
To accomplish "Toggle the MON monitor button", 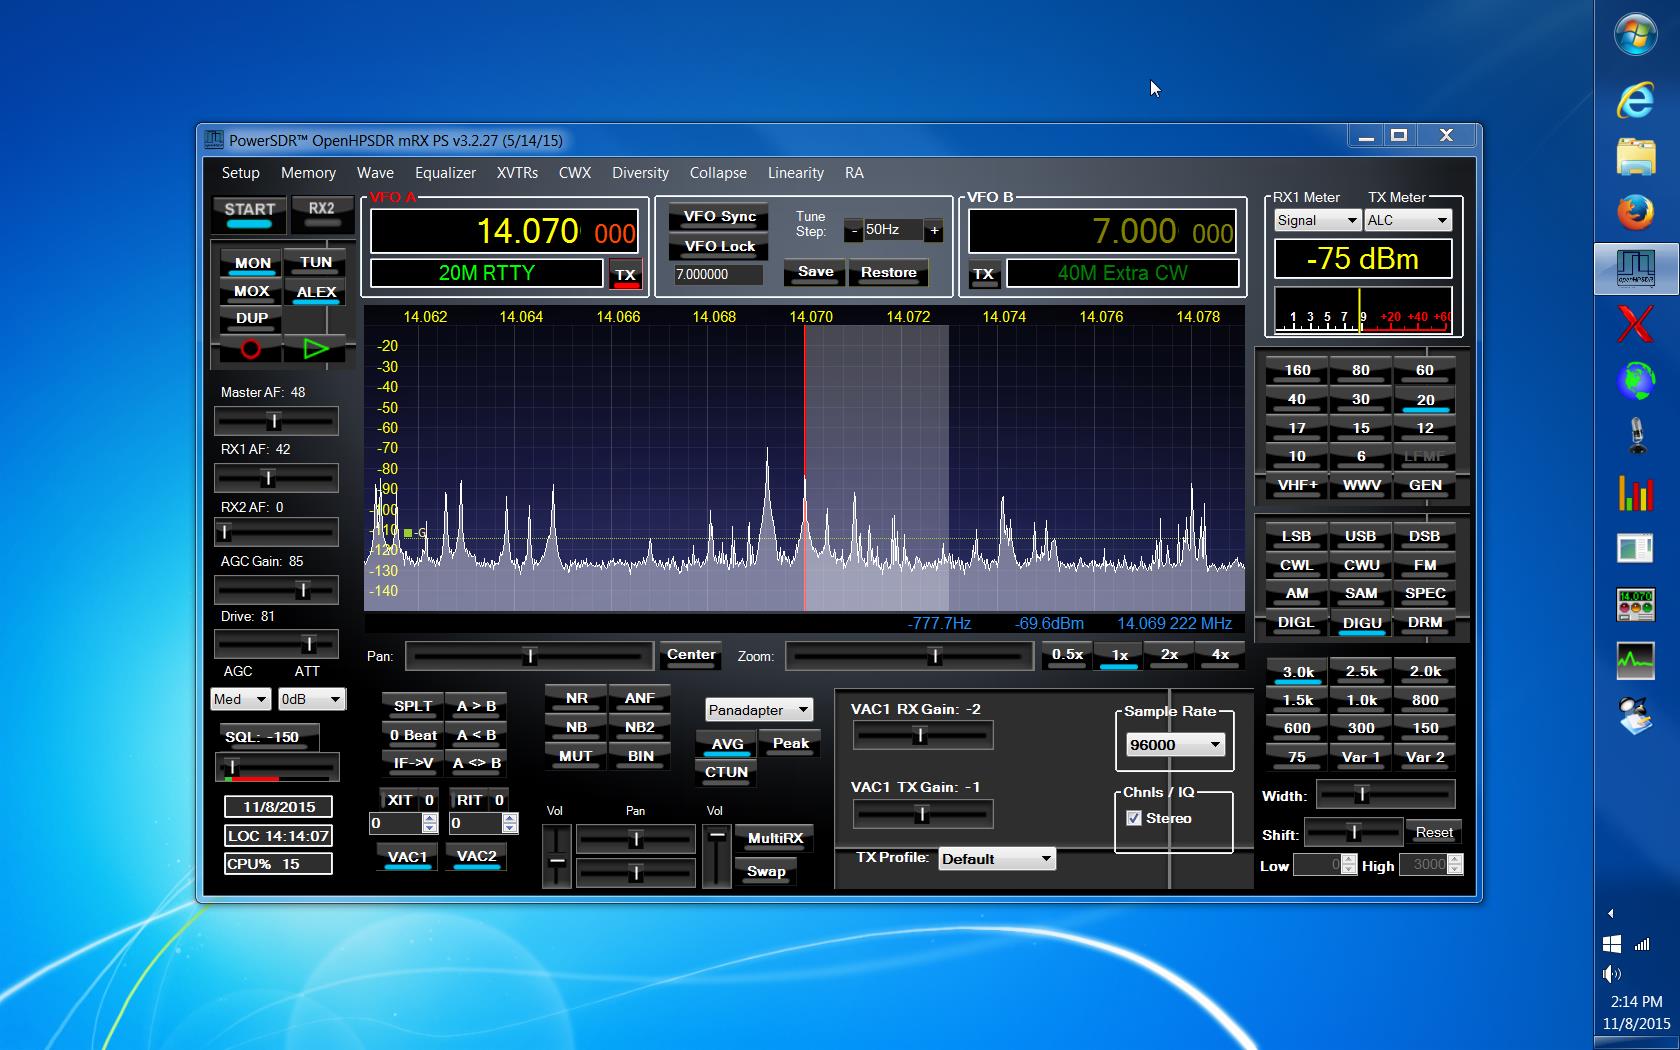I will [x=252, y=264].
